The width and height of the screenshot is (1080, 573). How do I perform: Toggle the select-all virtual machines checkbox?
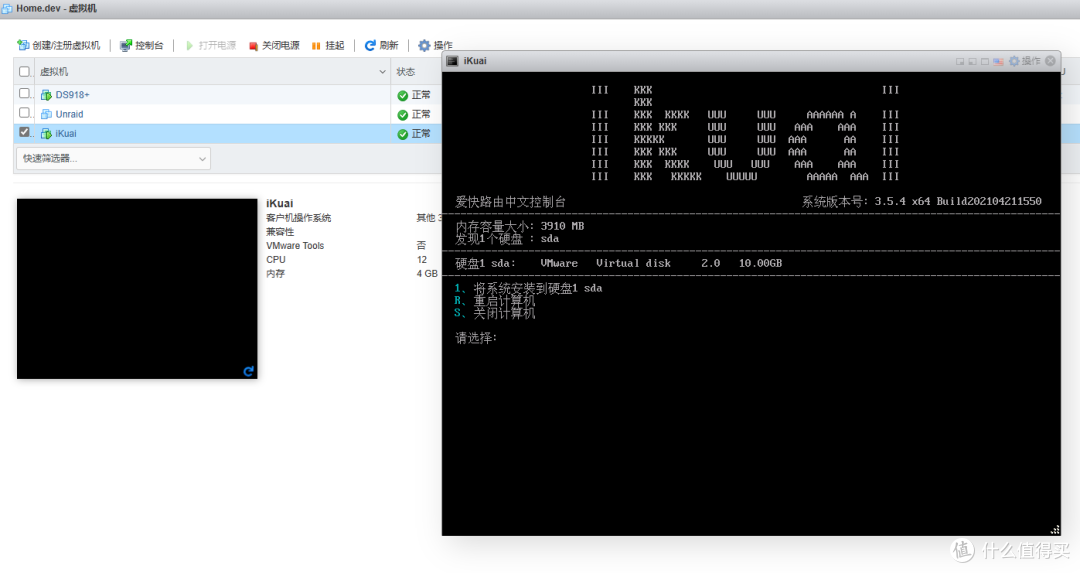pos(25,72)
